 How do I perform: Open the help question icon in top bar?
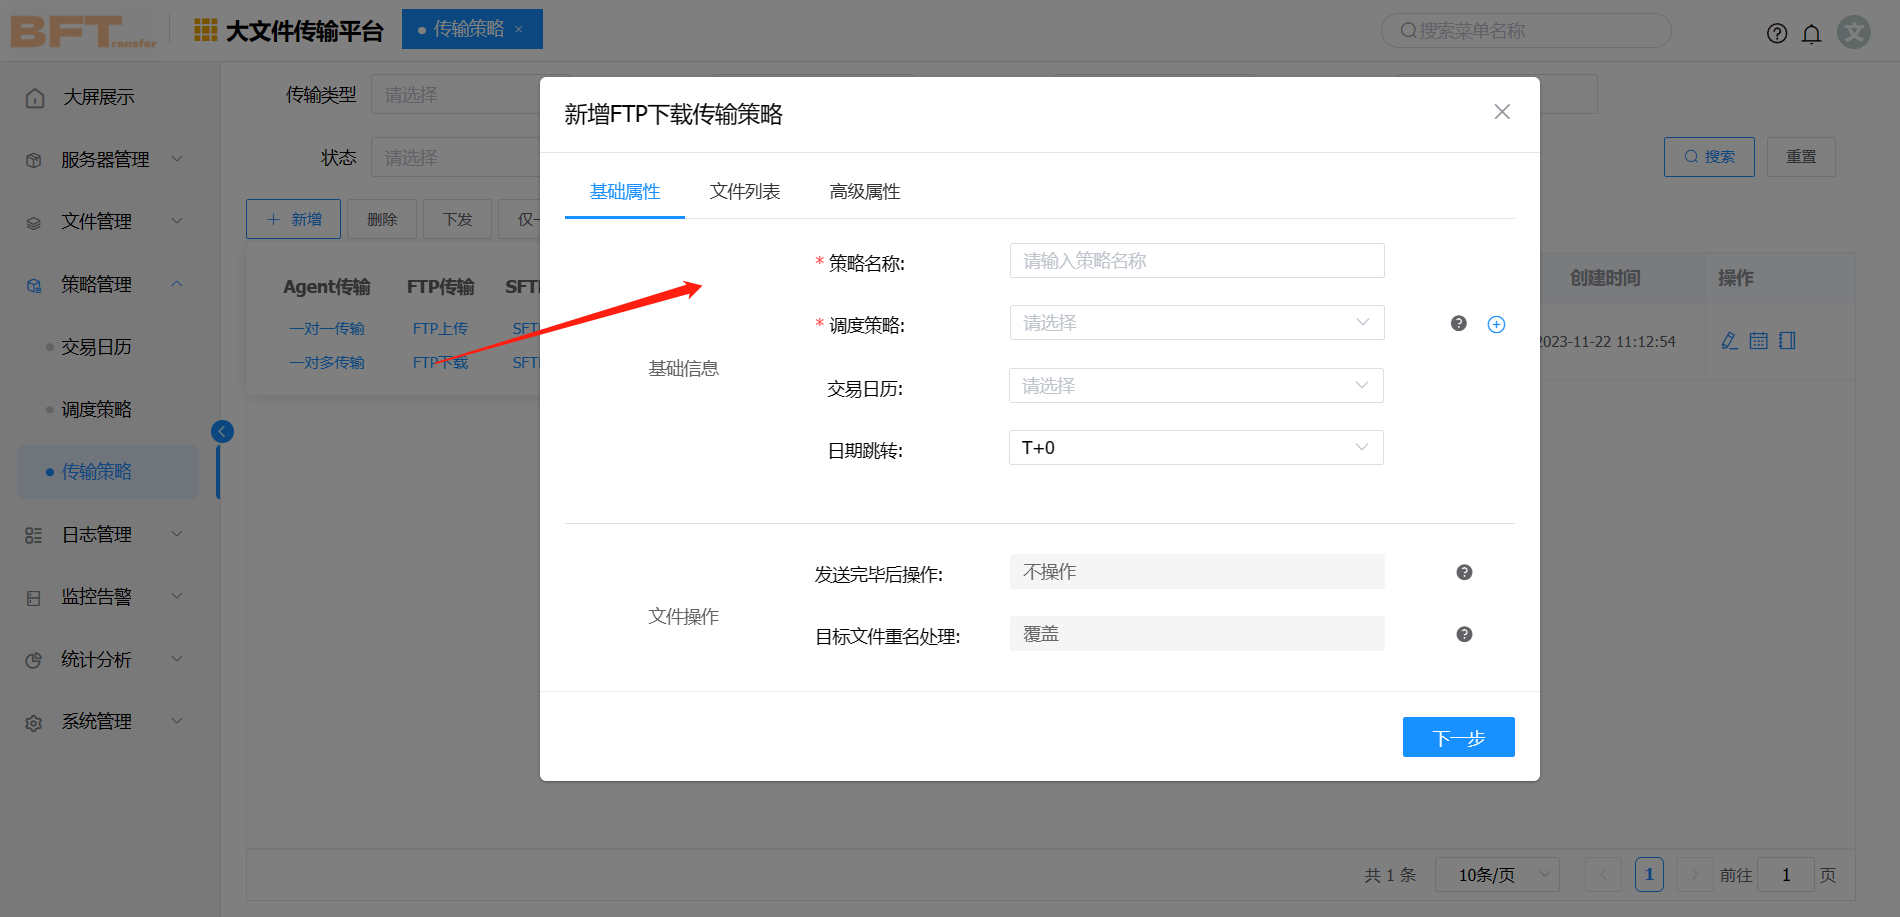1777,34
